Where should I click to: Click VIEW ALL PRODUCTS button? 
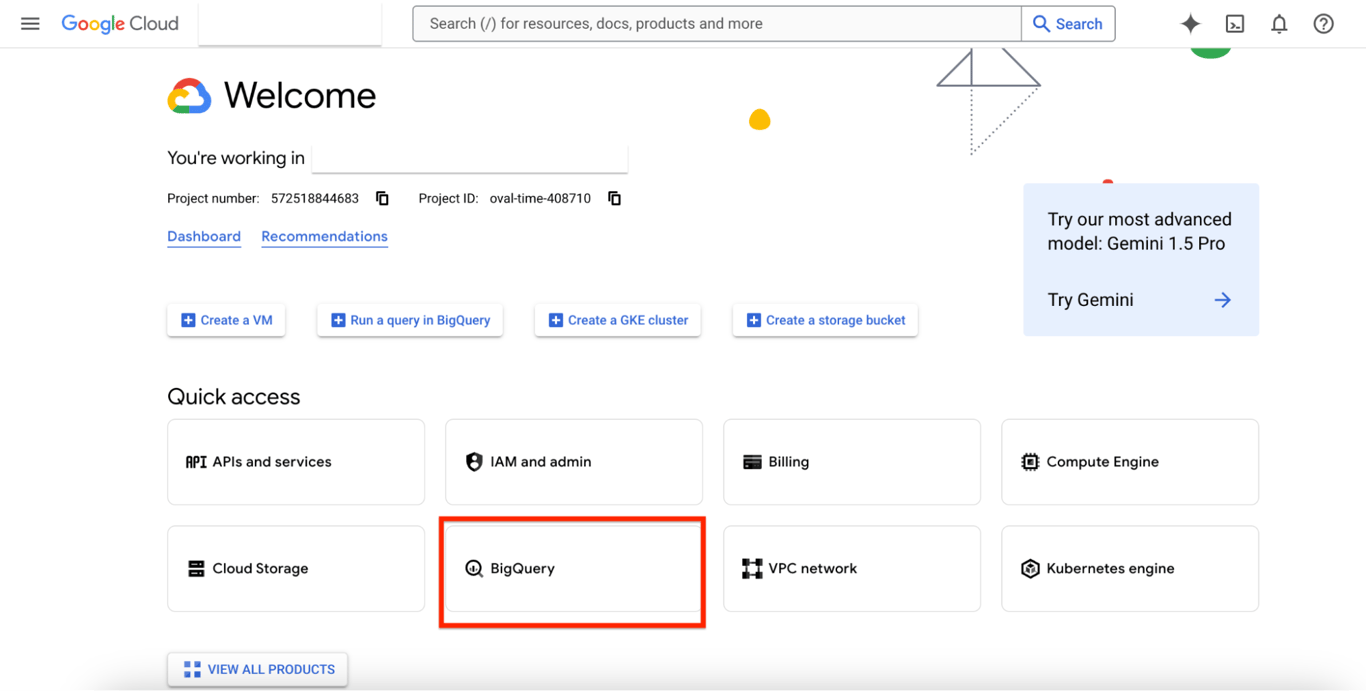tap(258, 669)
